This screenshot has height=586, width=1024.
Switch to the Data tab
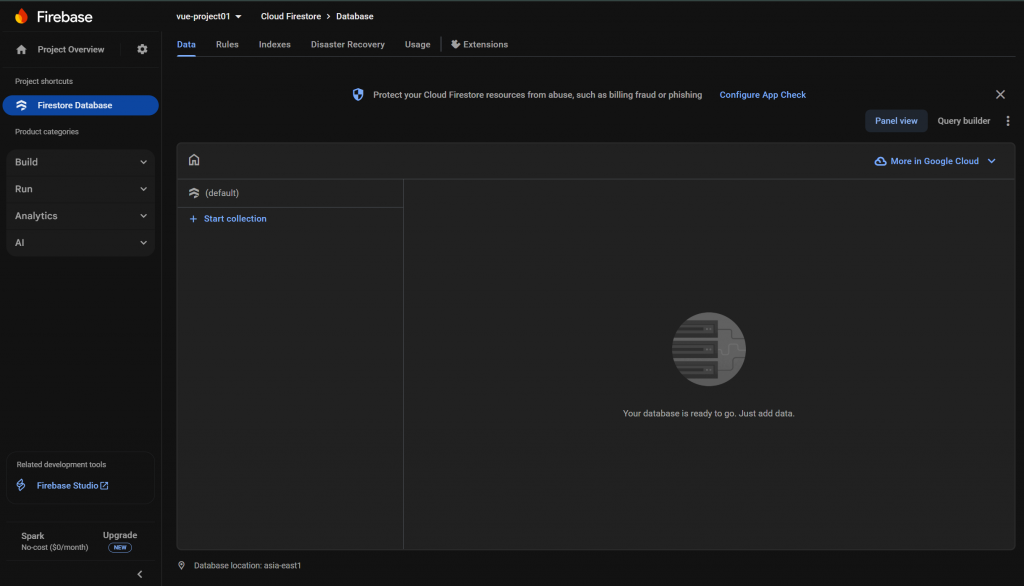186,44
